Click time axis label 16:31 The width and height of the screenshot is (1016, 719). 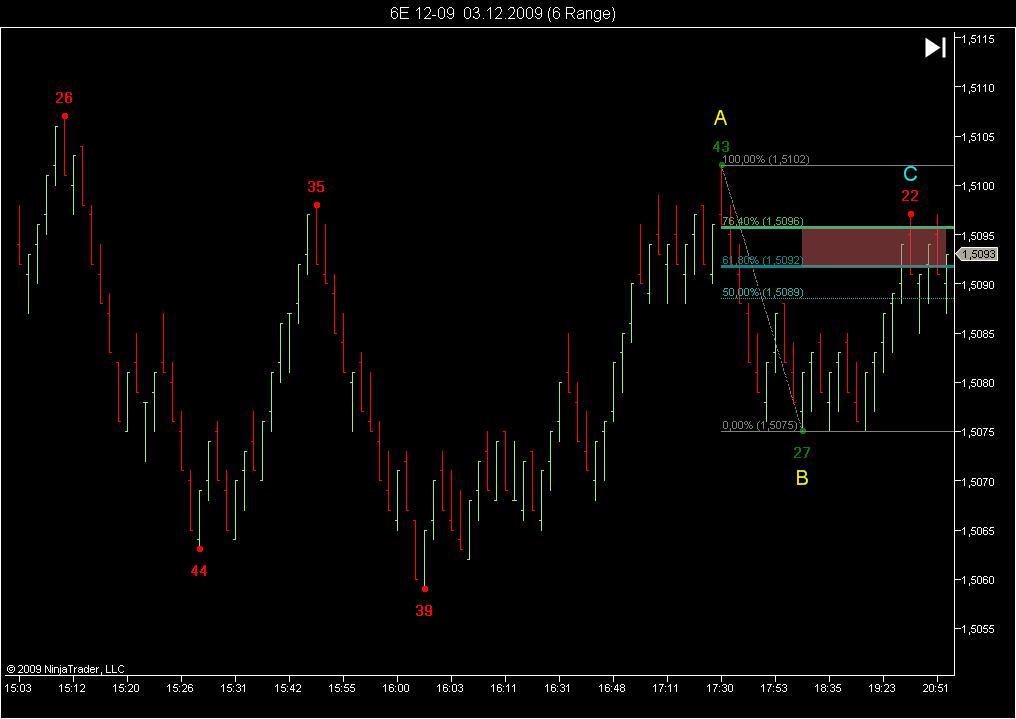[557, 688]
